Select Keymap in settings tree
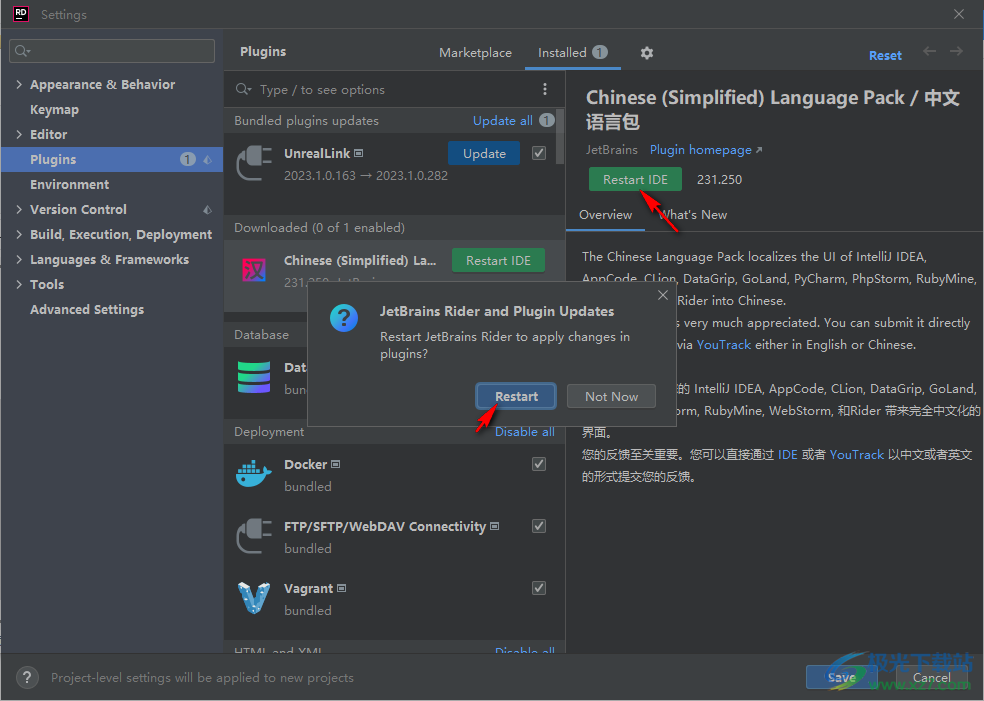 55,109
